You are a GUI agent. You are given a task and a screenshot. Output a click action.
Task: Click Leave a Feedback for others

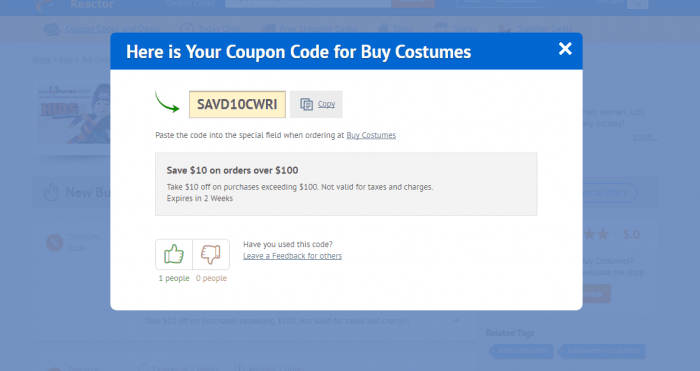tap(292, 256)
